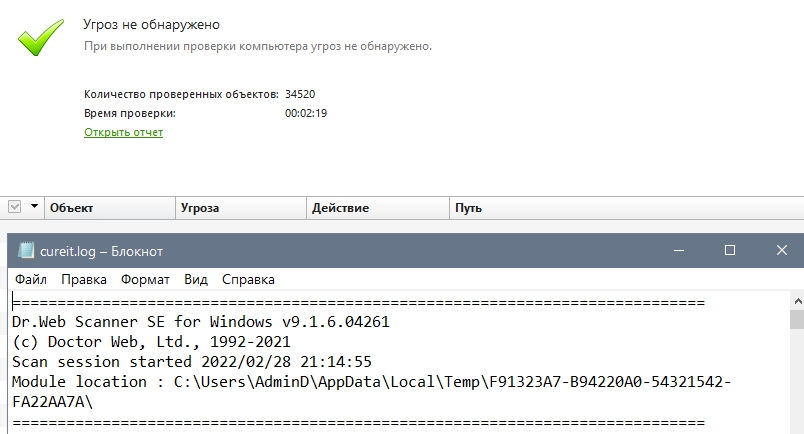804x434 pixels.
Task: Open the 'Правка' menu in Notepad
Action: pos(84,280)
